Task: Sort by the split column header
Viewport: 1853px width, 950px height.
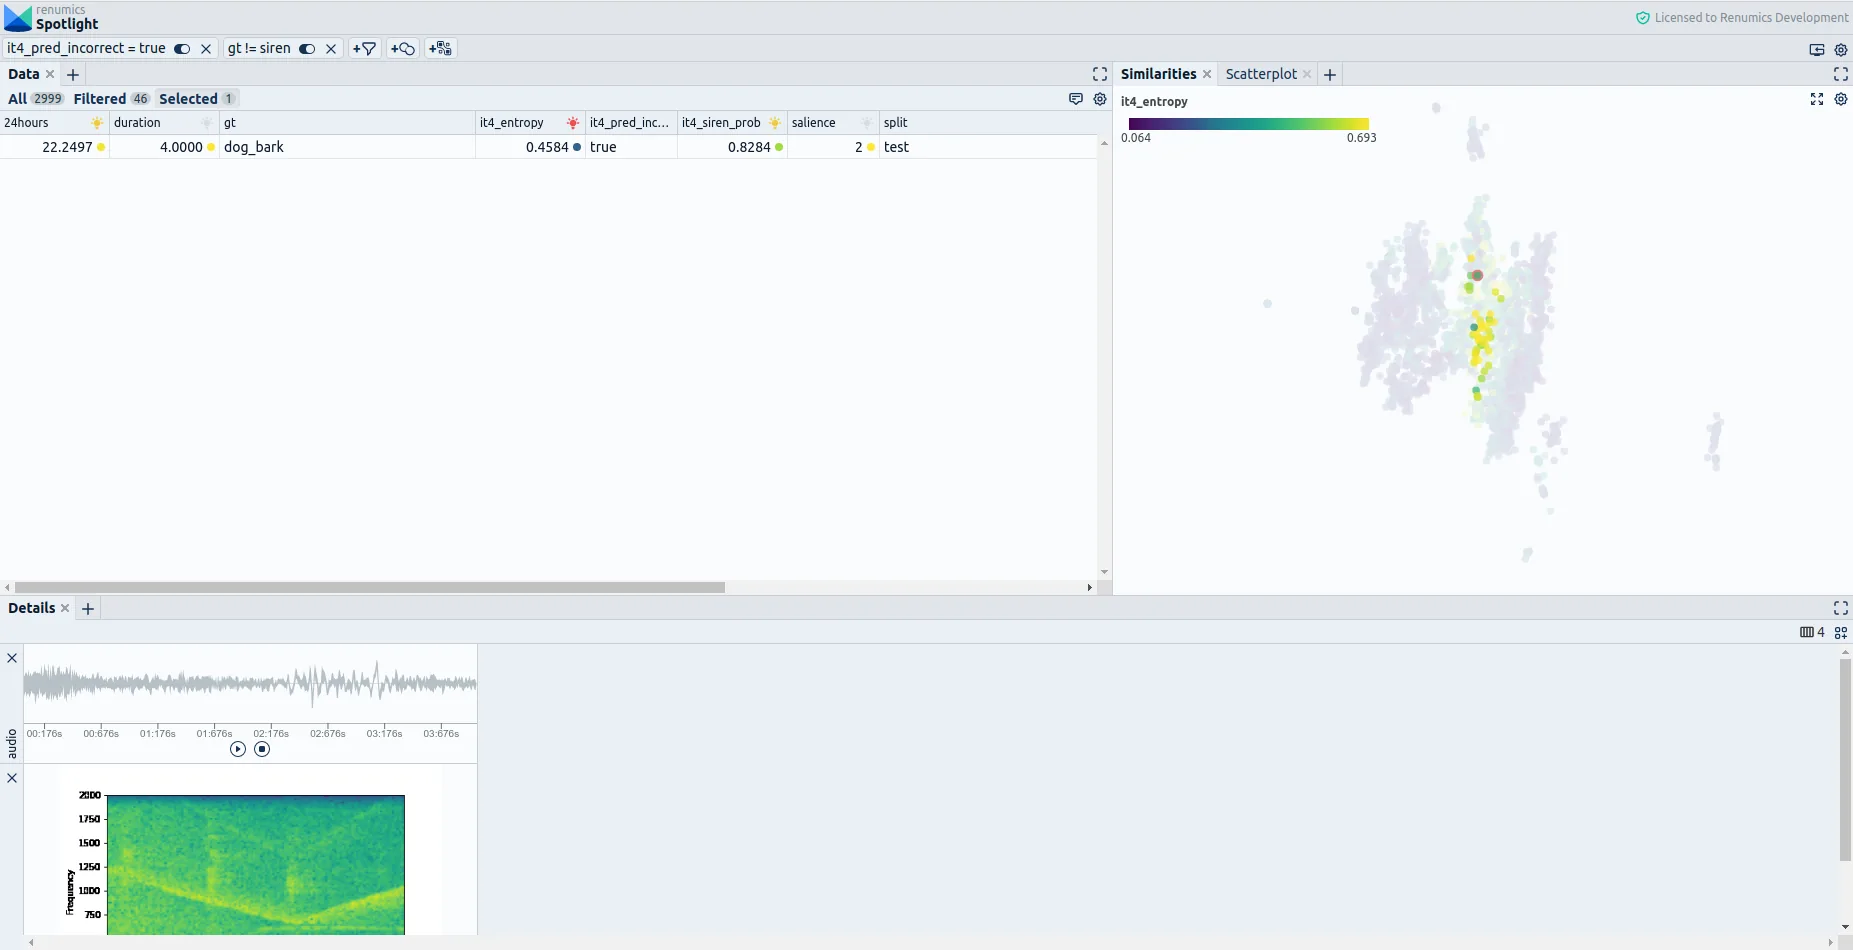Action: pyautogui.click(x=896, y=123)
